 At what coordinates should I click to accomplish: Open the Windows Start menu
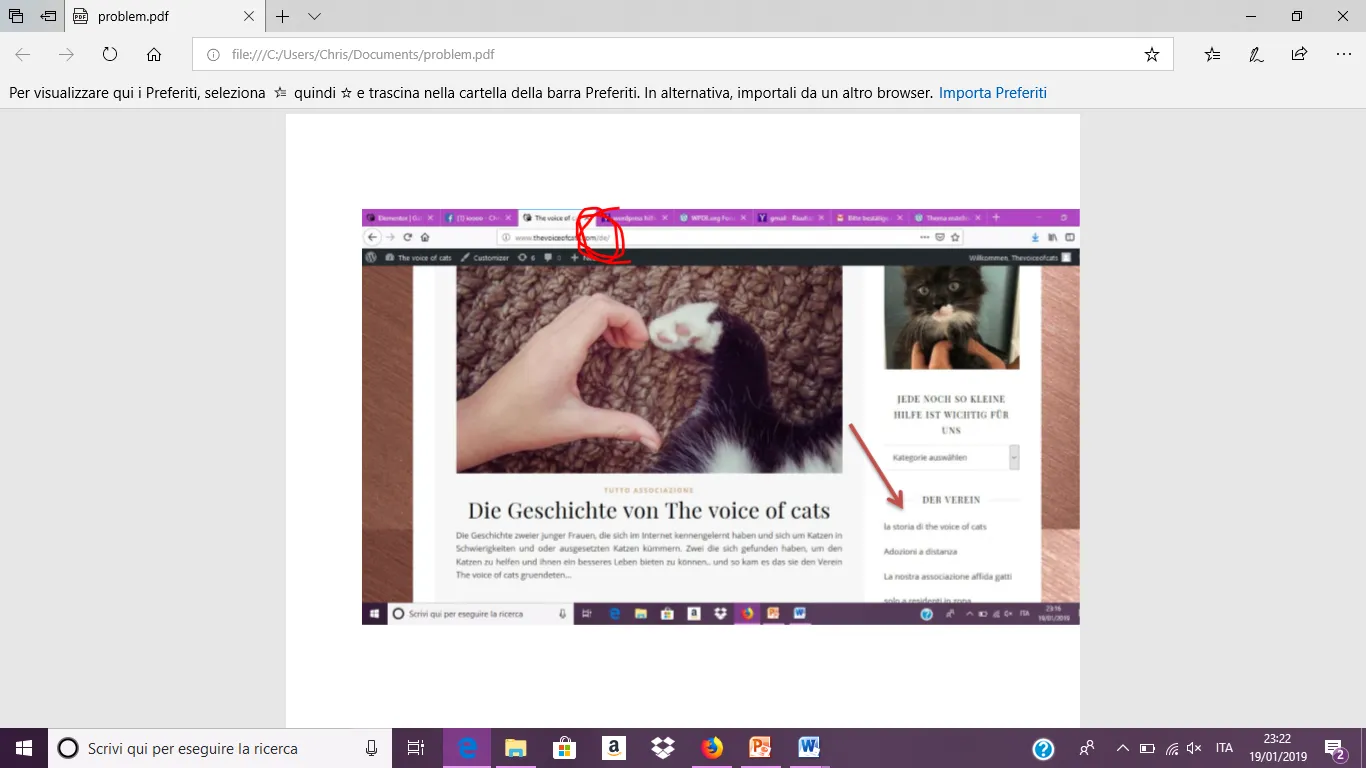coord(24,748)
